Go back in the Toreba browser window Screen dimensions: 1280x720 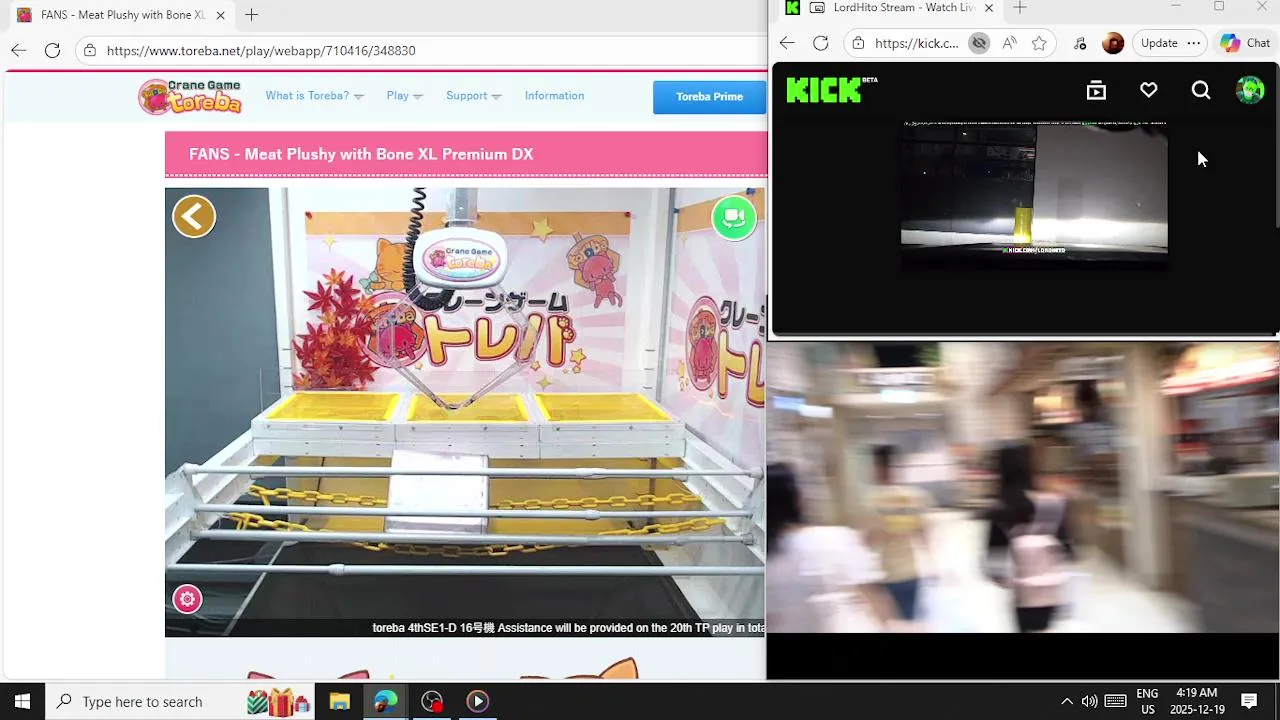pos(19,50)
